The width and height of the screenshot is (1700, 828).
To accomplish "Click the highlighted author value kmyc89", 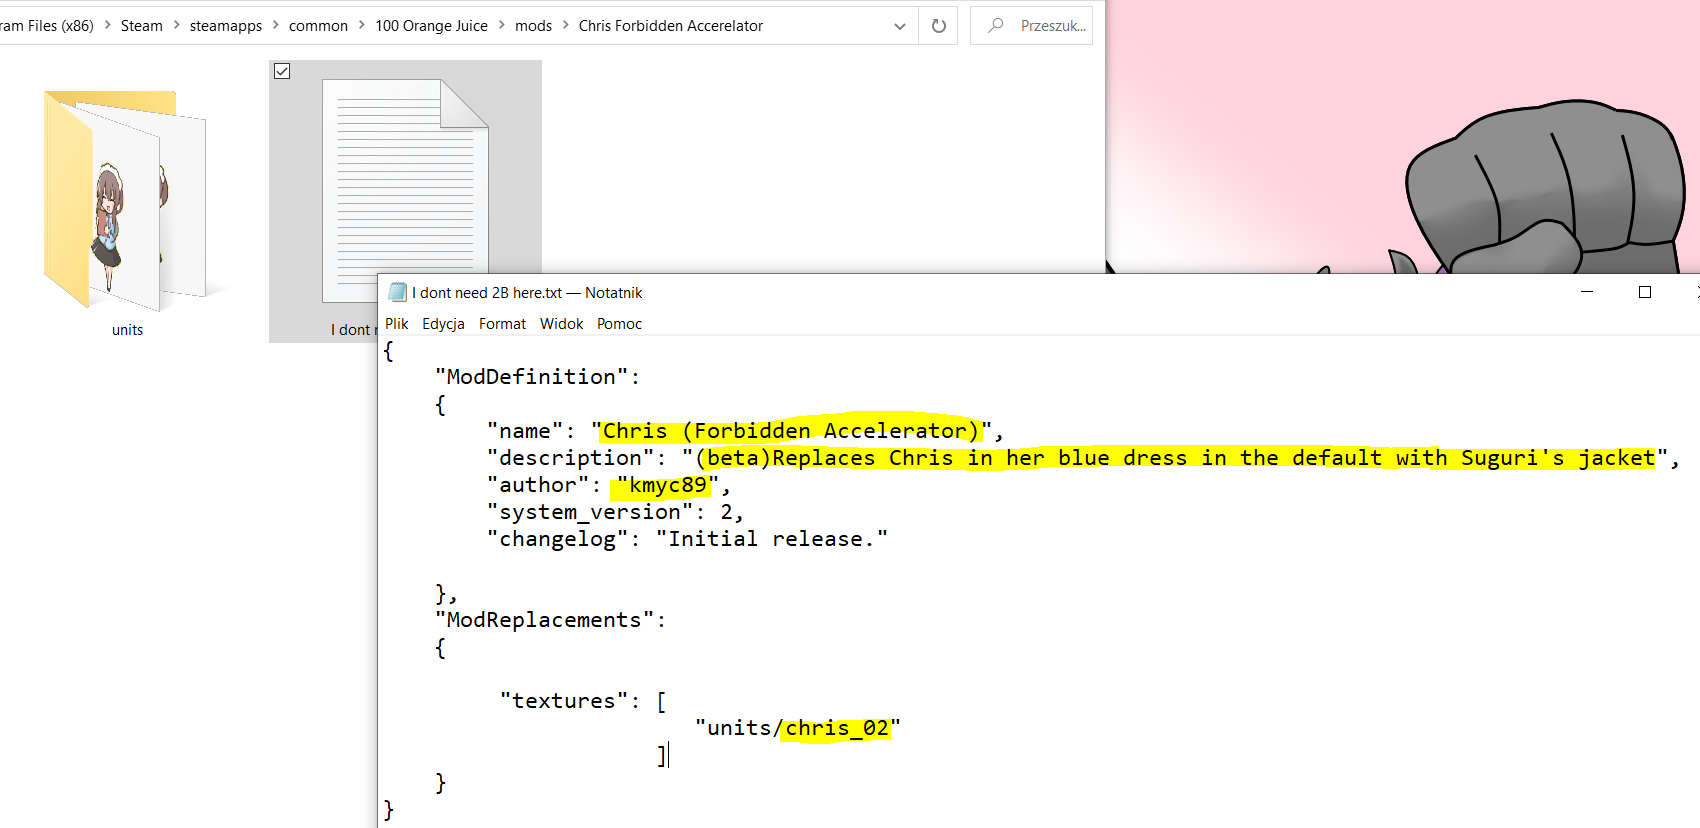I will tap(668, 485).
